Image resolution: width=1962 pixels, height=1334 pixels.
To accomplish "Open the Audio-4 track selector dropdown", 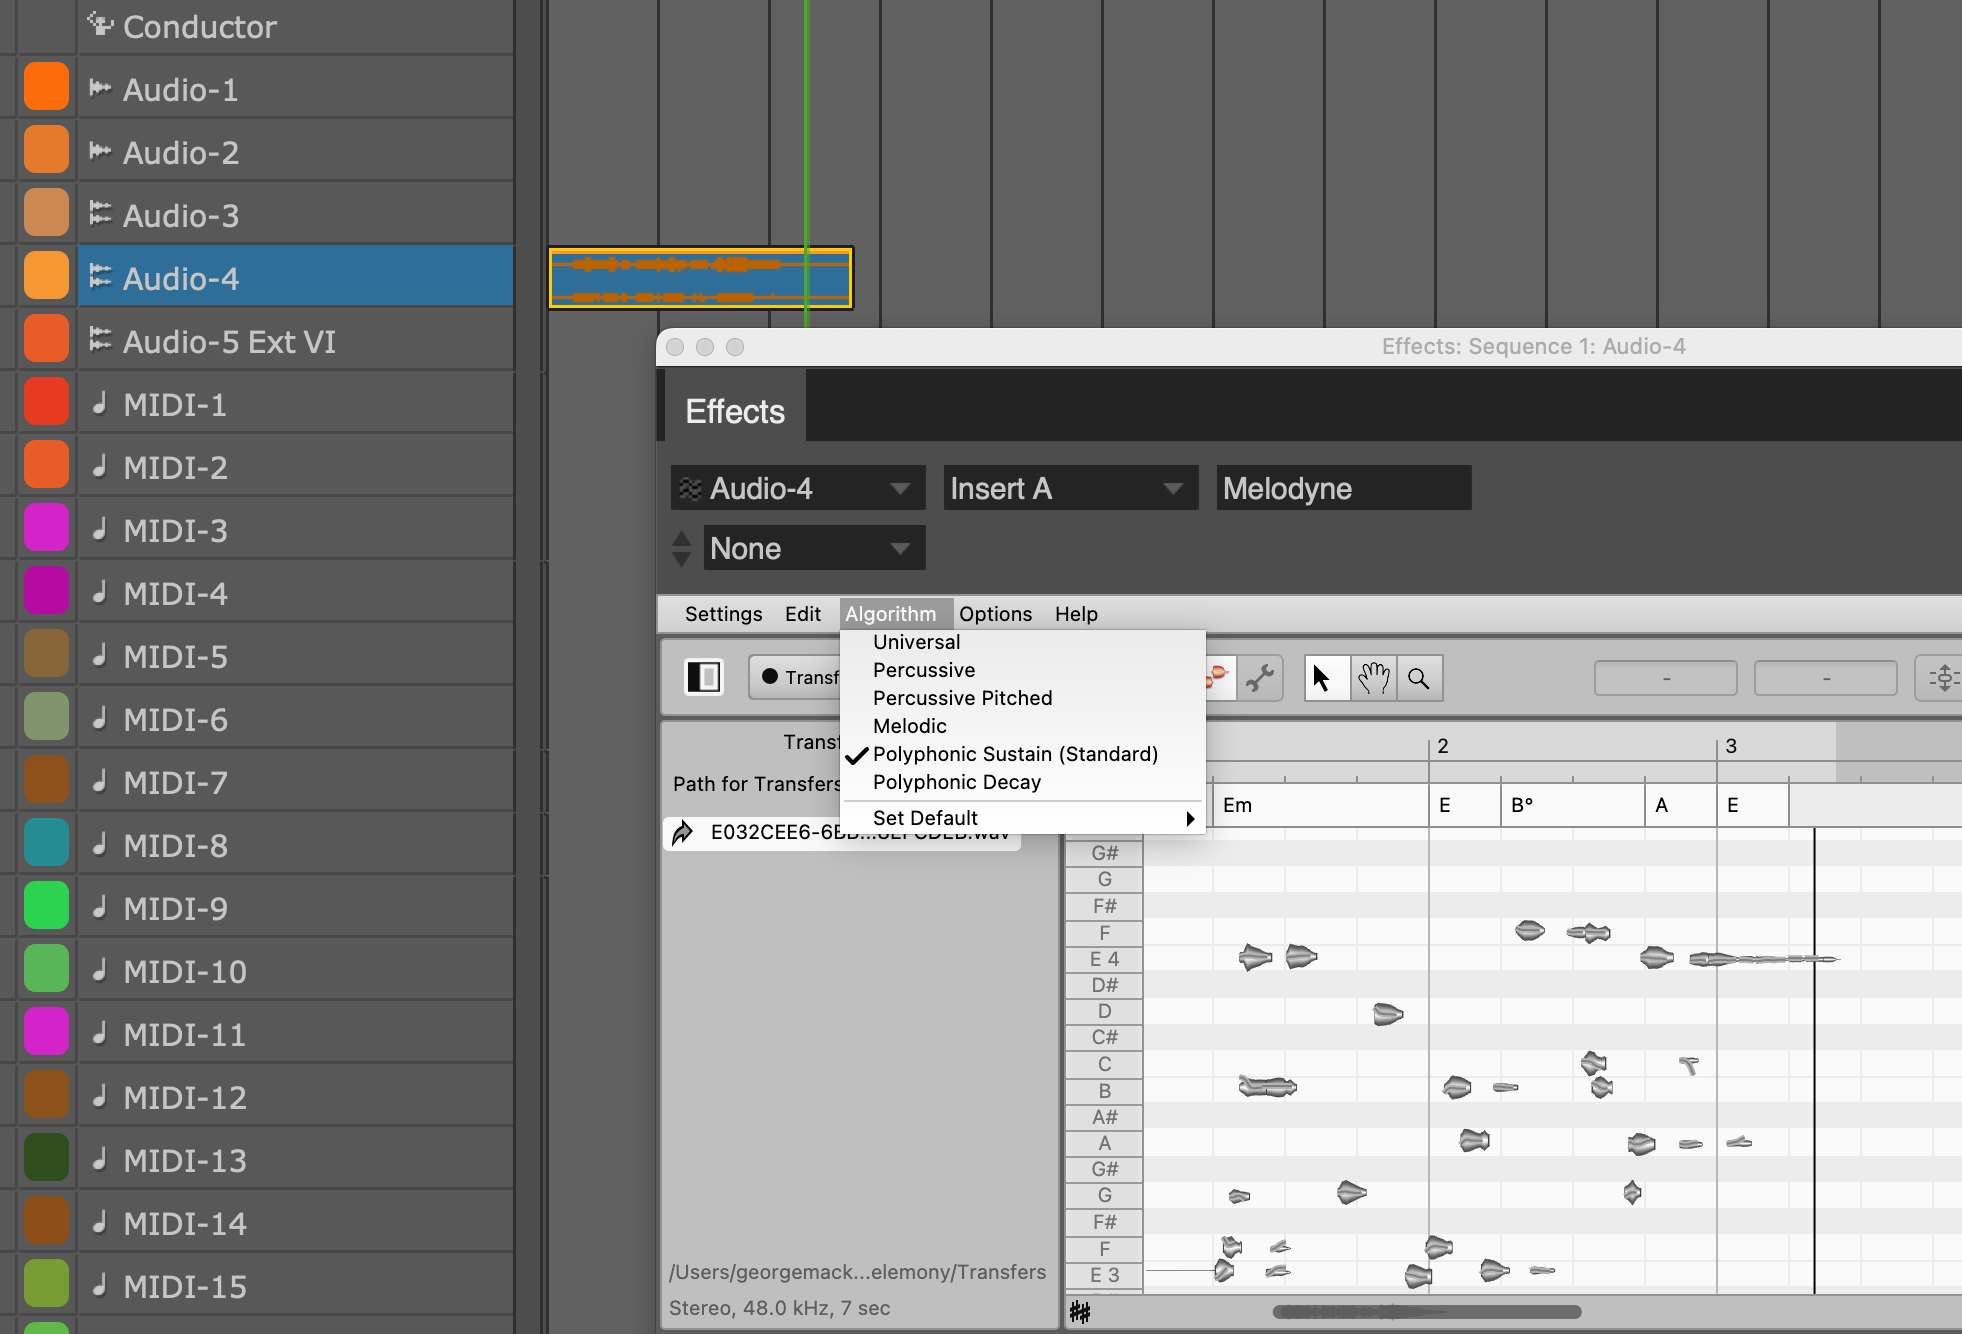I will point(797,488).
